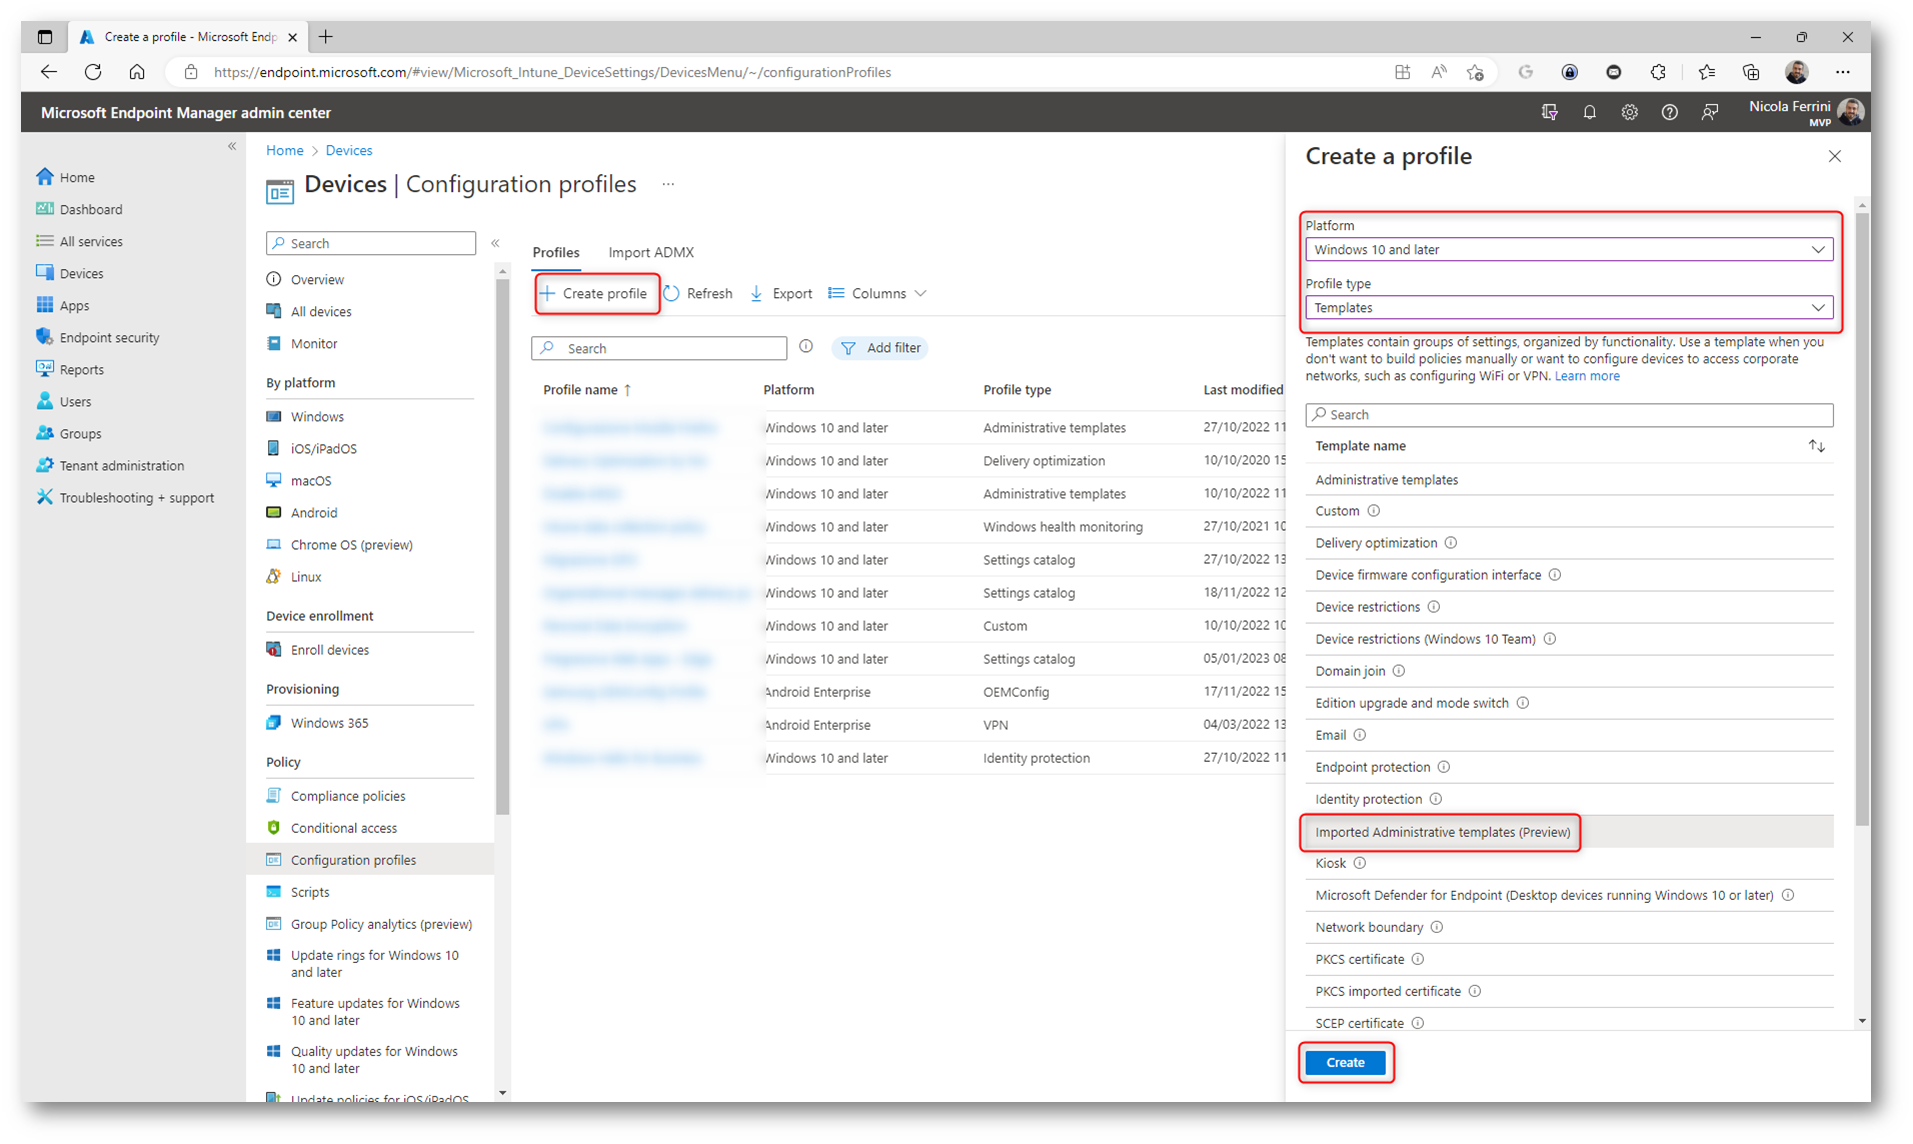Open the help question mark icon
Image resolution: width=1913 pixels, height=1144 pixels.
tap(1669, 113)
